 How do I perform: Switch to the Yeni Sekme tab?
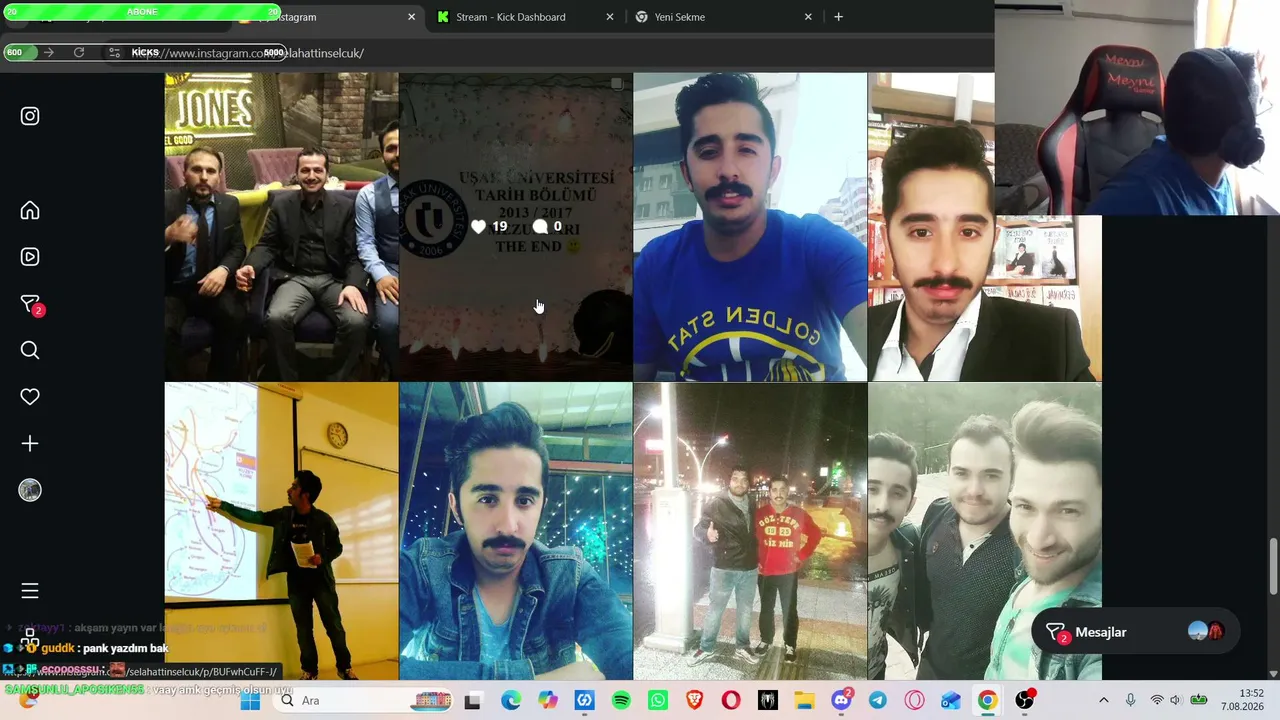pyautogui.click(x=725, y=17)
